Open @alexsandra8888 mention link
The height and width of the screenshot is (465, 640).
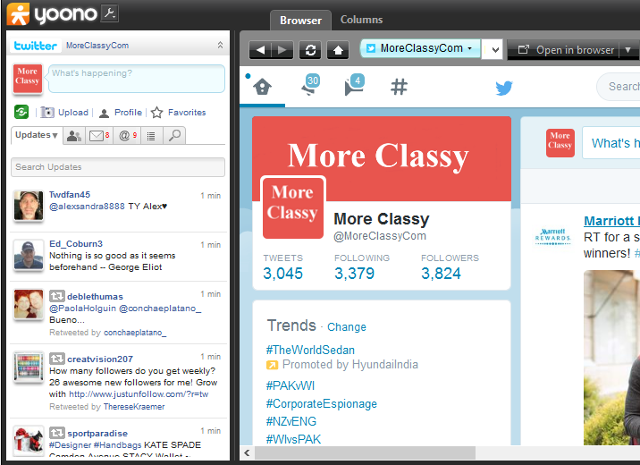point(87,206)
